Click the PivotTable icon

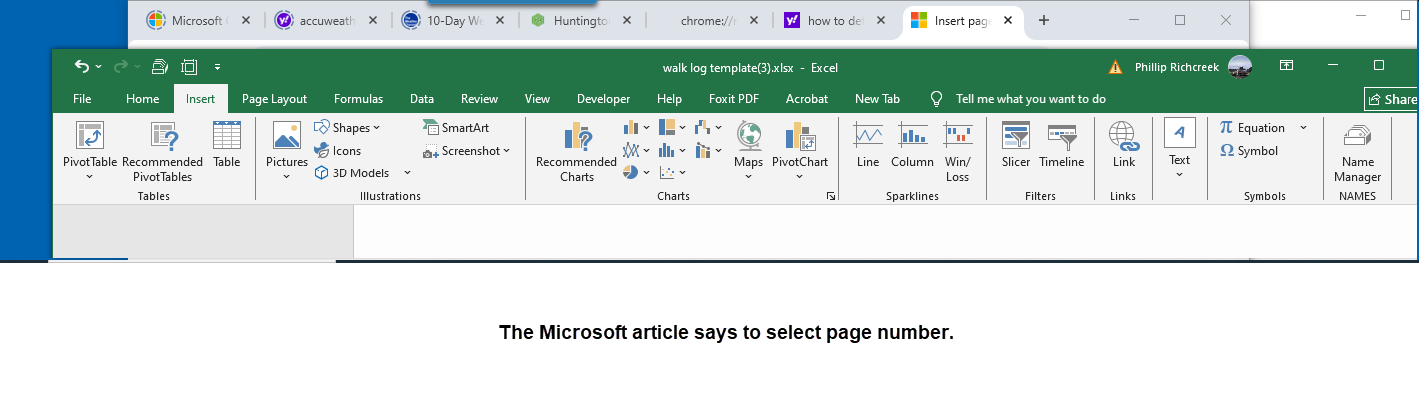click(x=90, y=136)
